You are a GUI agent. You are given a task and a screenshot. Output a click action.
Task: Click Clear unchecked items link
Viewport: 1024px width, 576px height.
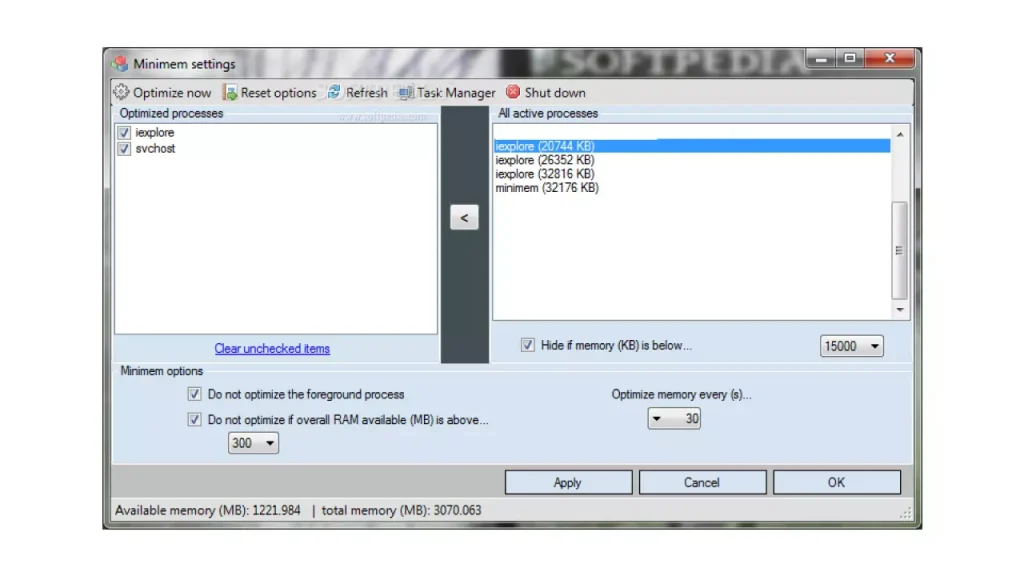(272, 349)
